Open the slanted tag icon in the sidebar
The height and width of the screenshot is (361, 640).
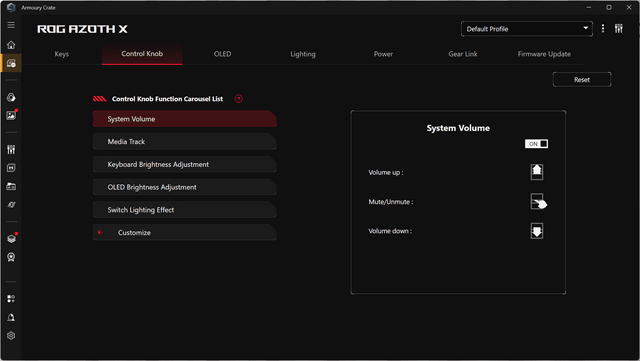pyautogui.click(x=11, y=205)
